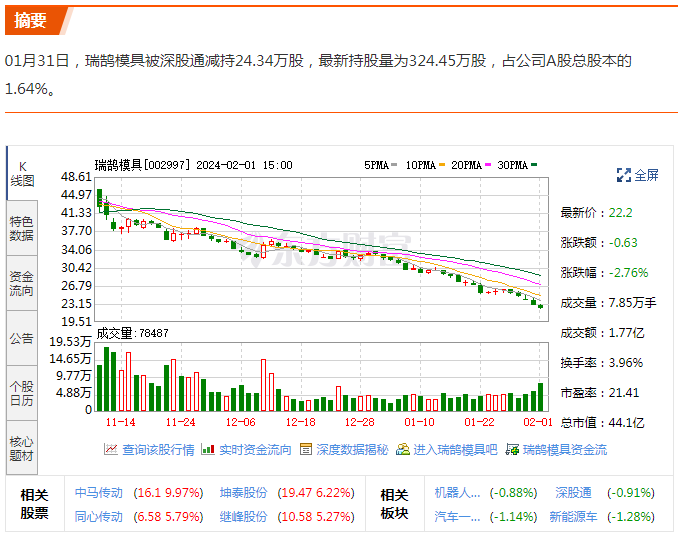
Task: Click the 相关股票 heading
Action: pyautogui.click(x=34, y=504)
